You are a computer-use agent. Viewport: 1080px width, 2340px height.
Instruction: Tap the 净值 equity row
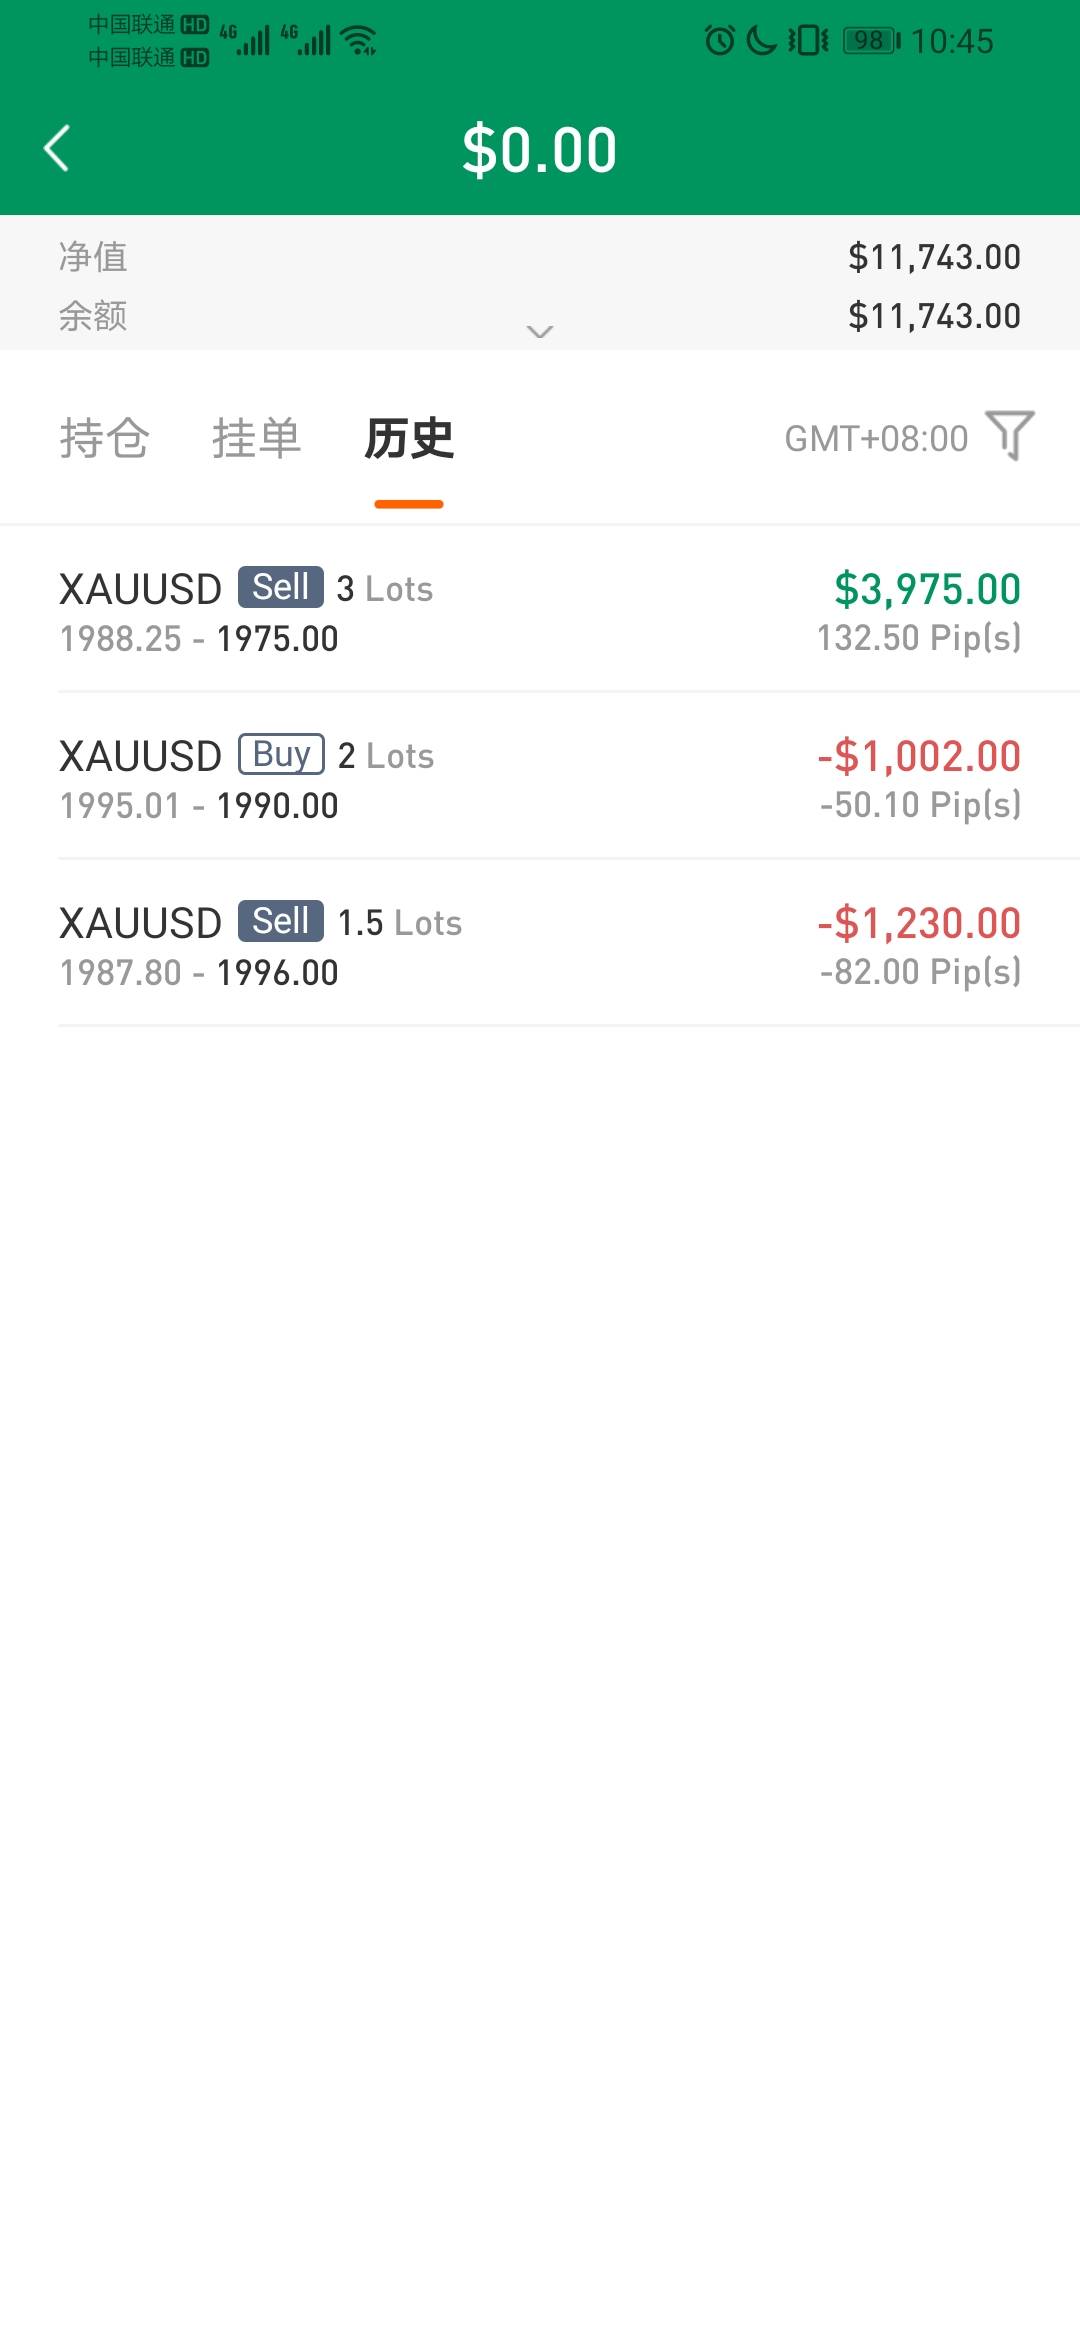pyautogui.click(x=540, y=257)
